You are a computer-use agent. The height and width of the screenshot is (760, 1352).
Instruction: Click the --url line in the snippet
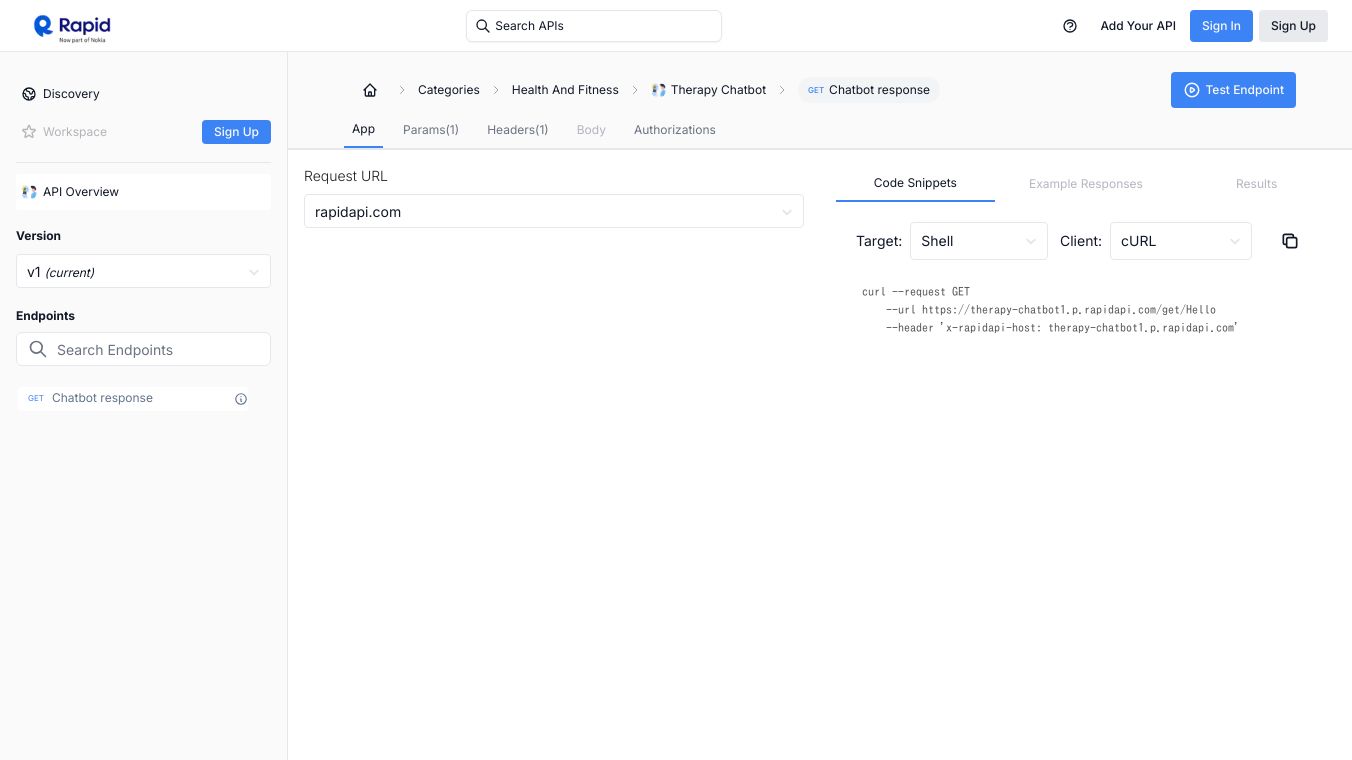click(x=1051, y=310)
